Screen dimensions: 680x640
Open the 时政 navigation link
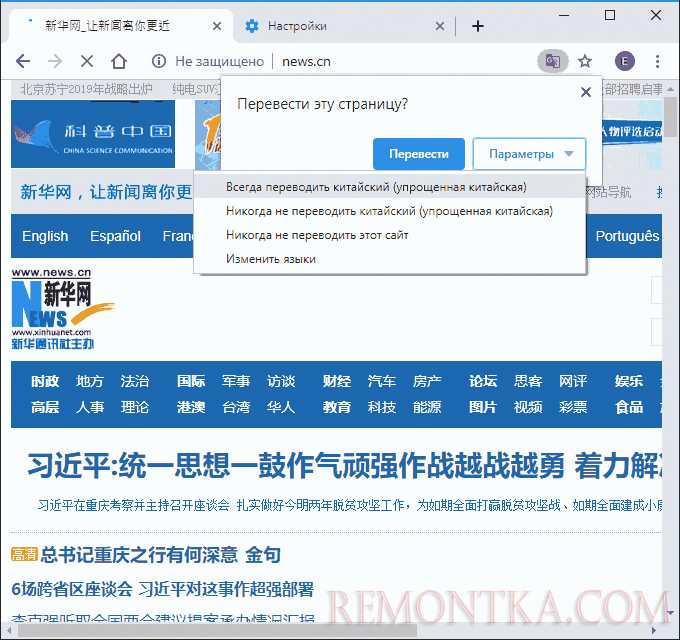coord(45,381)
